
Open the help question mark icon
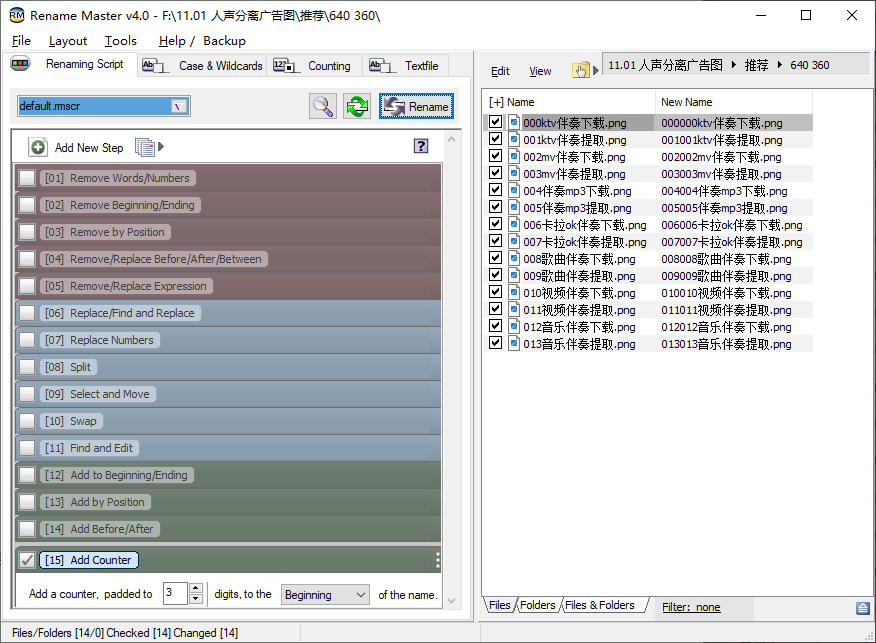click(421, 147)
